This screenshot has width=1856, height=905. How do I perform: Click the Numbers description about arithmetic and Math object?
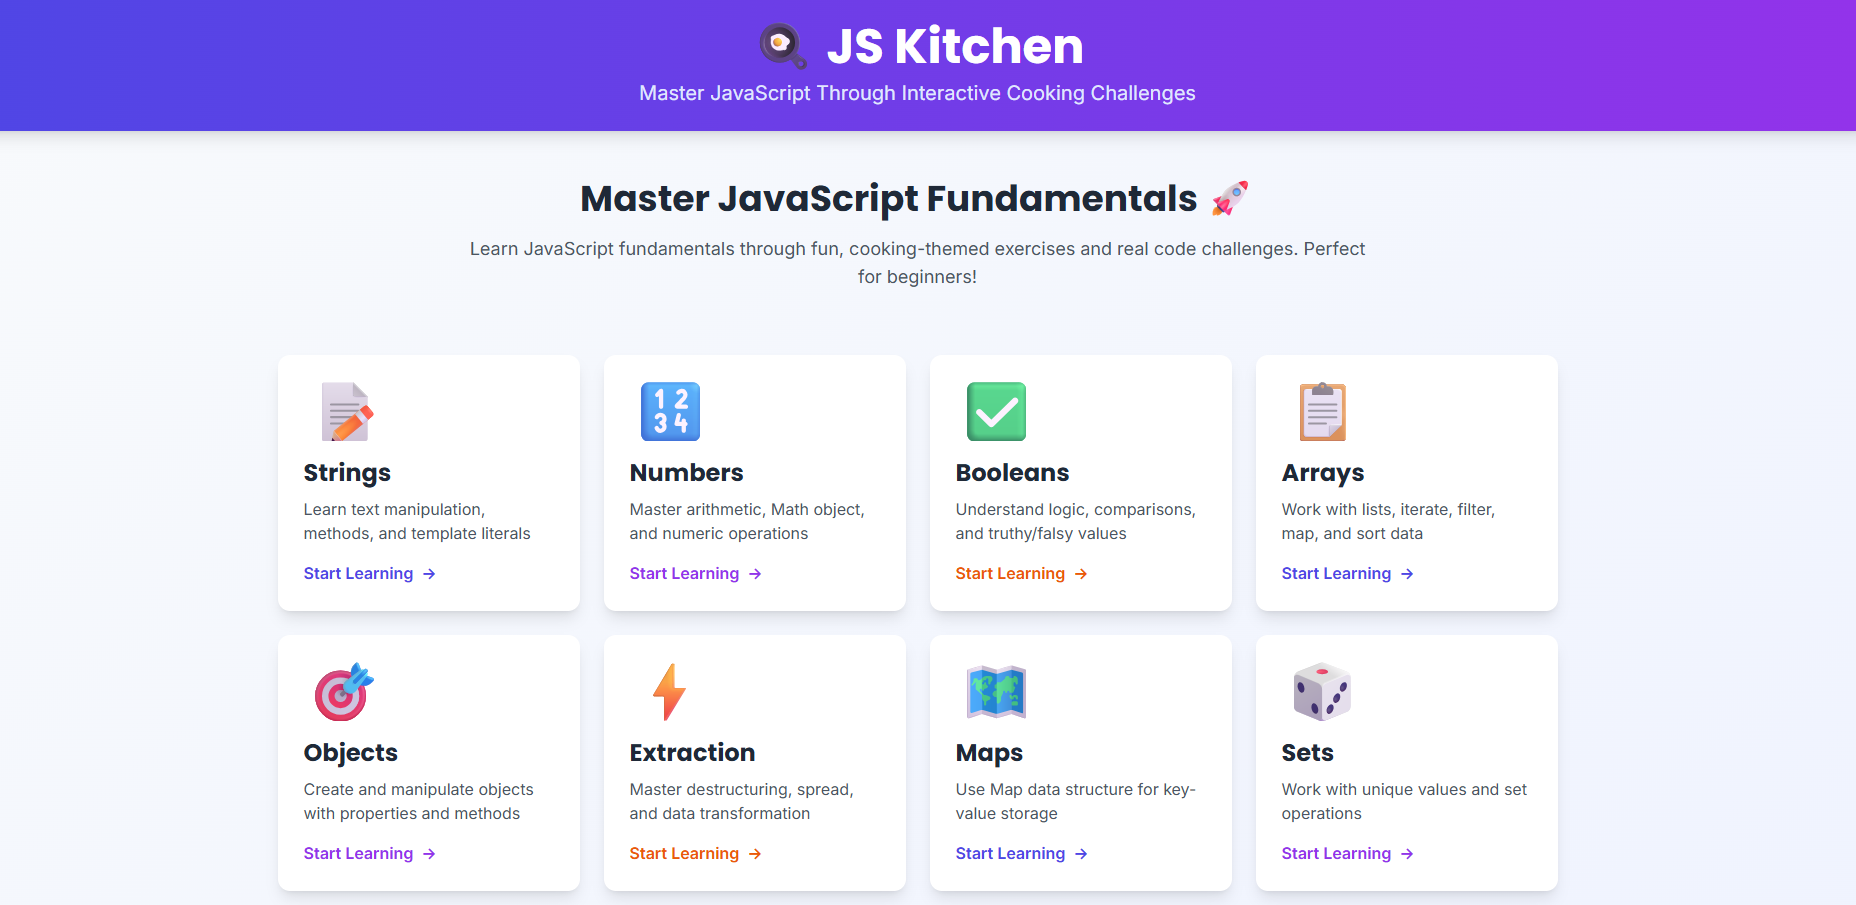tap(747, 522)
